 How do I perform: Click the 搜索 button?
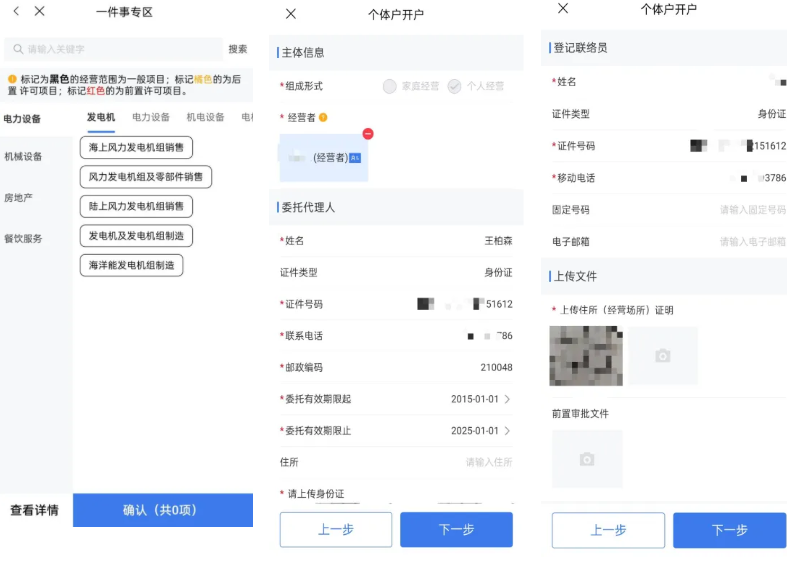(238, 49)
